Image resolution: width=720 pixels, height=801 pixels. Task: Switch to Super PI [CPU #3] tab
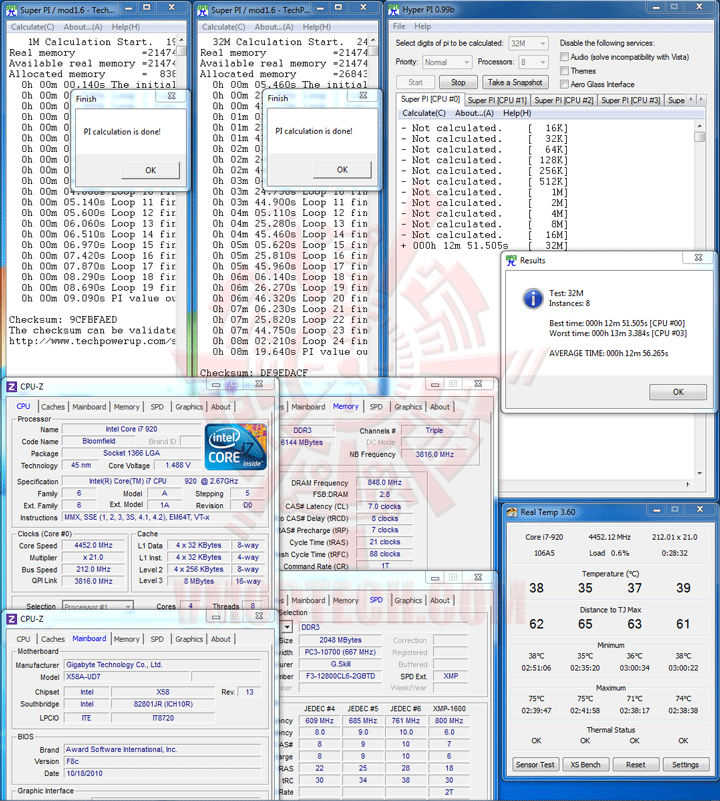tap(631, 100)
